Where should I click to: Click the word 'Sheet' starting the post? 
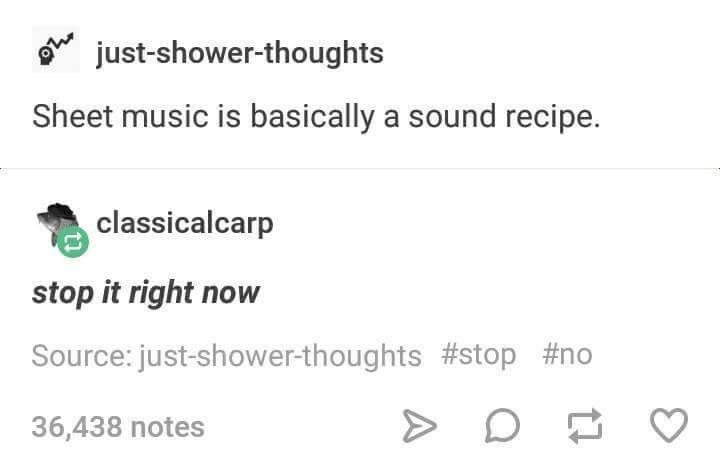72,116
